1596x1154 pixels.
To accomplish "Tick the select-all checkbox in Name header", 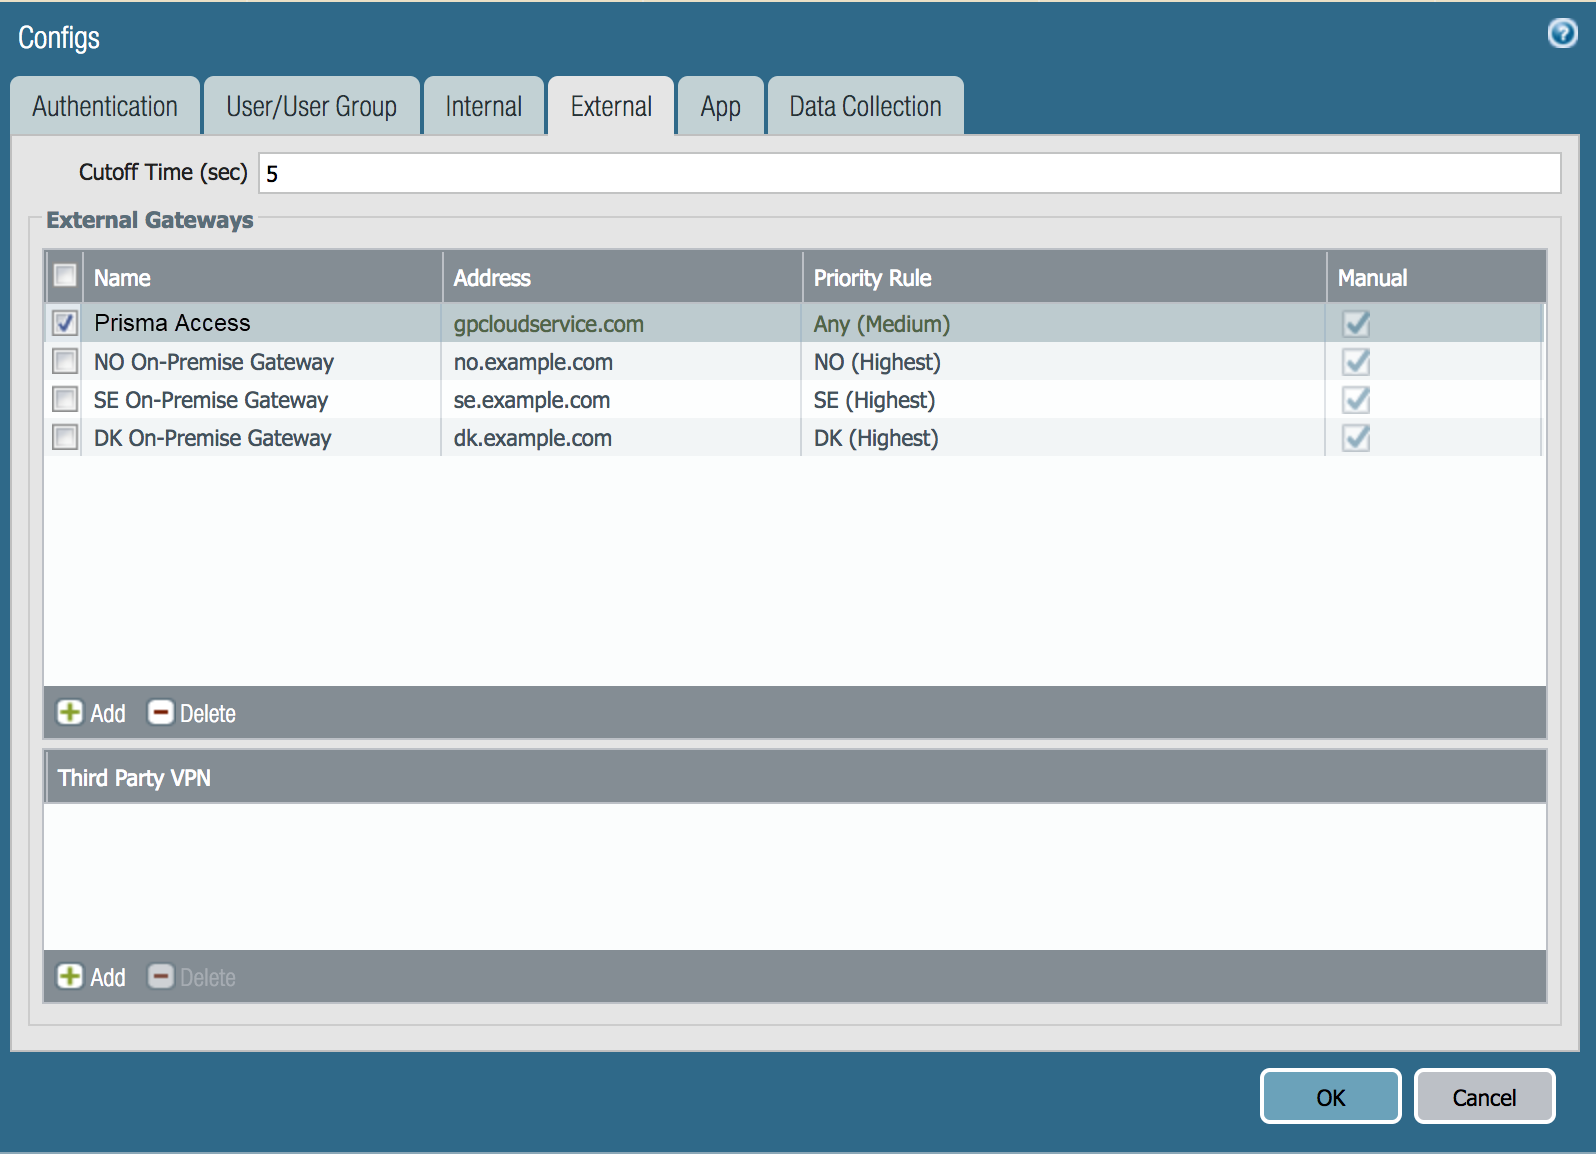I will click(65, 275).
